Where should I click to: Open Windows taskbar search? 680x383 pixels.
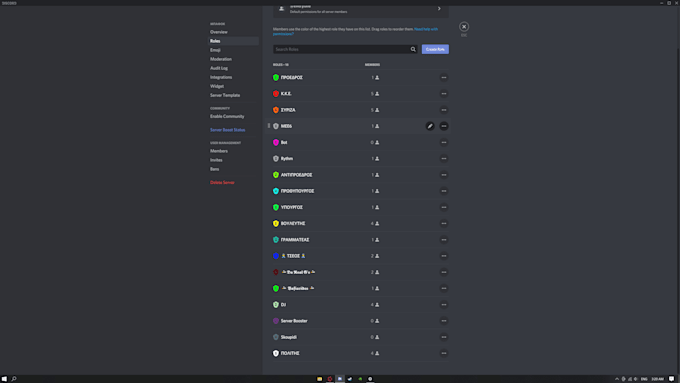coord(14,379)
